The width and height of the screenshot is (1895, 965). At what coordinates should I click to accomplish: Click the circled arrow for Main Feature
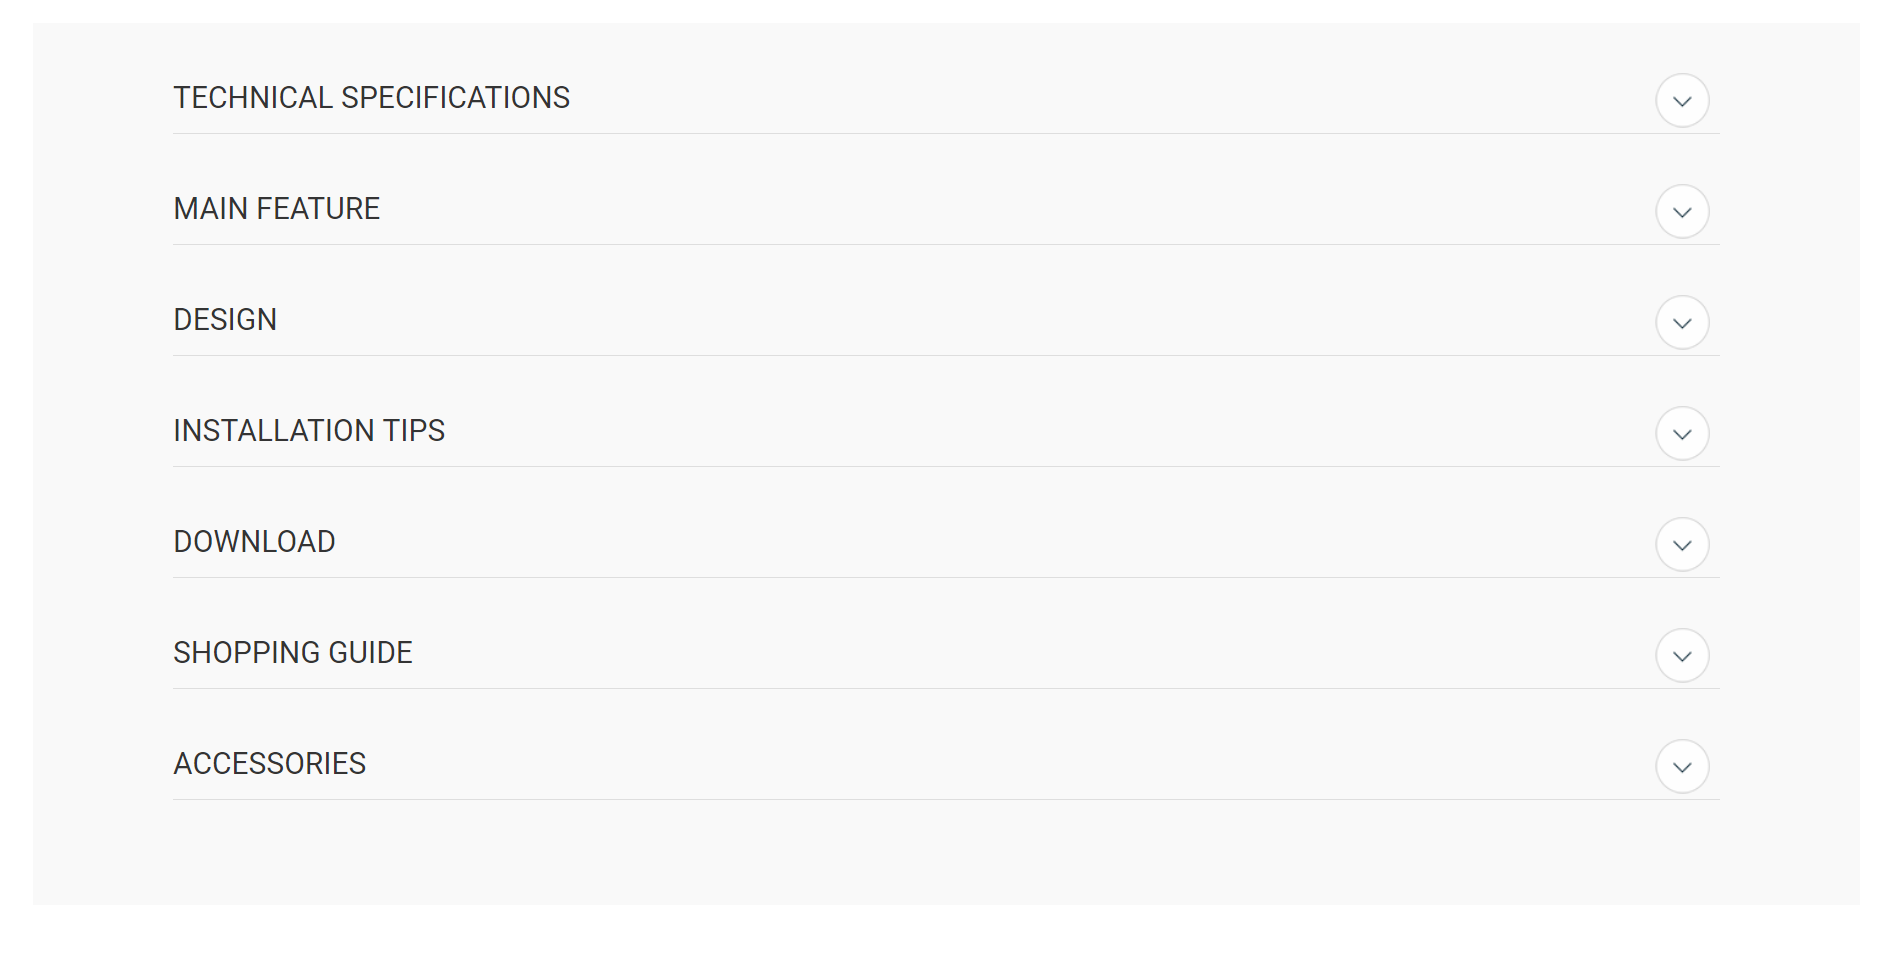tap(1682, 211)
